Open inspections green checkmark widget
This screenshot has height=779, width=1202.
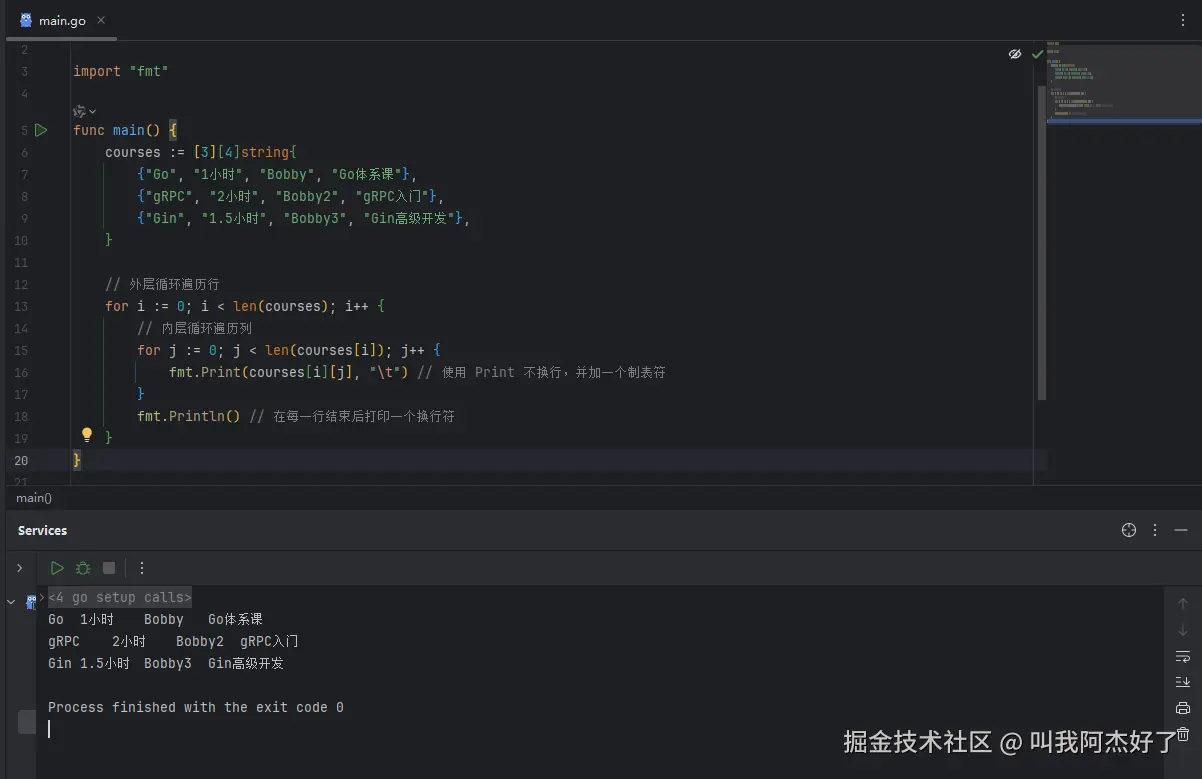click(x=1038, y=54)
